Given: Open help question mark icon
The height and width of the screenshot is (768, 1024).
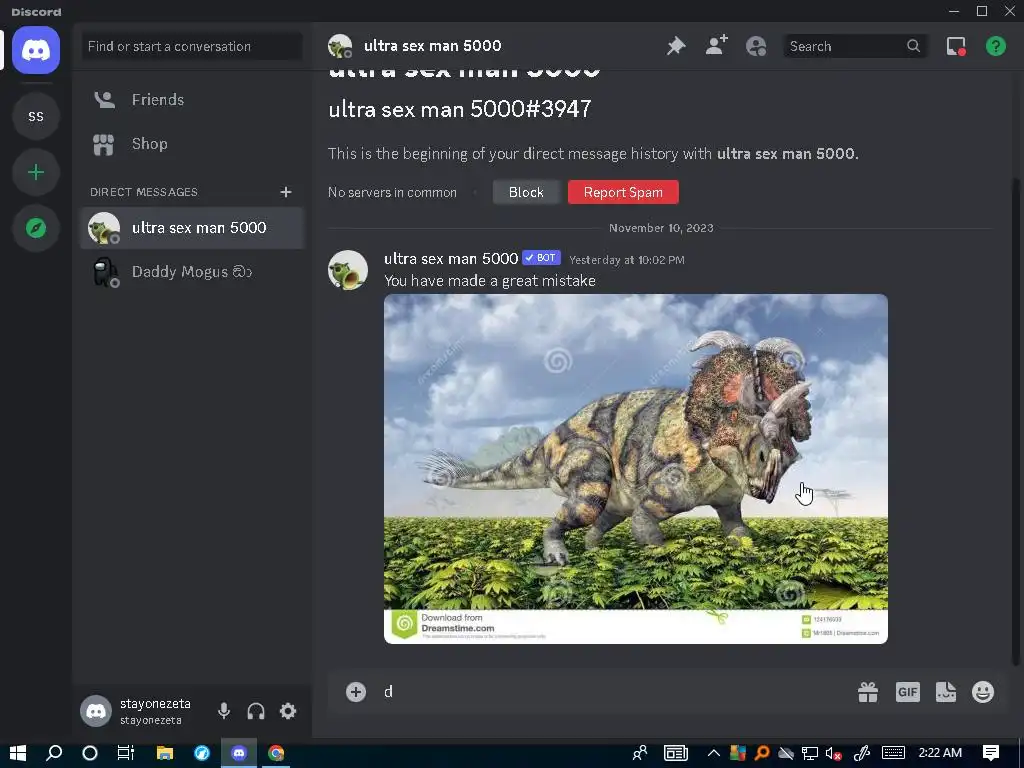Looking at the screenshot, I should click(996, 46).
